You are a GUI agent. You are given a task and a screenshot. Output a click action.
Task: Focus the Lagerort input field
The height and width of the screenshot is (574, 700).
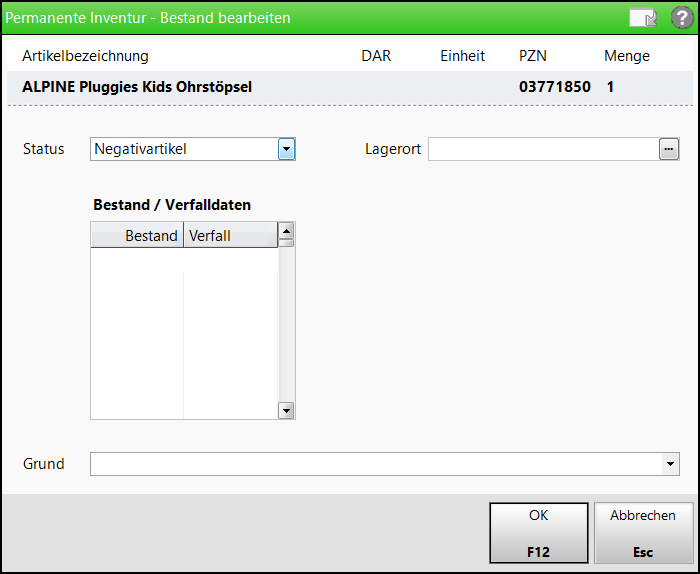pyautogui.click(x=544, y=149)
